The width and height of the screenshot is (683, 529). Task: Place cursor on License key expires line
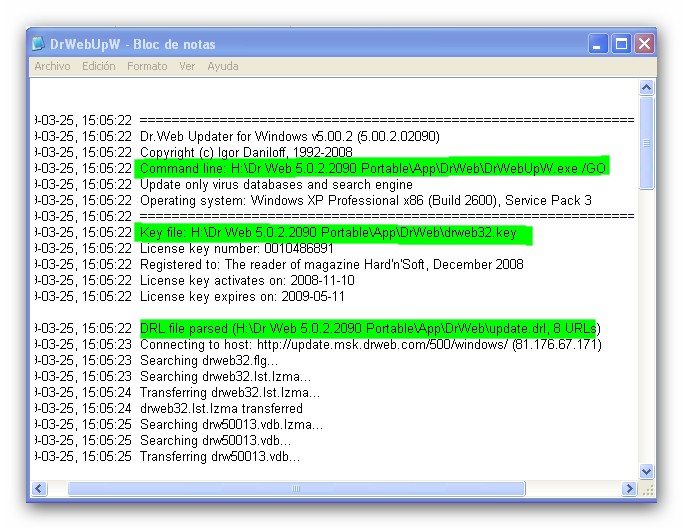pyautogui.click(x=242, y=296)
